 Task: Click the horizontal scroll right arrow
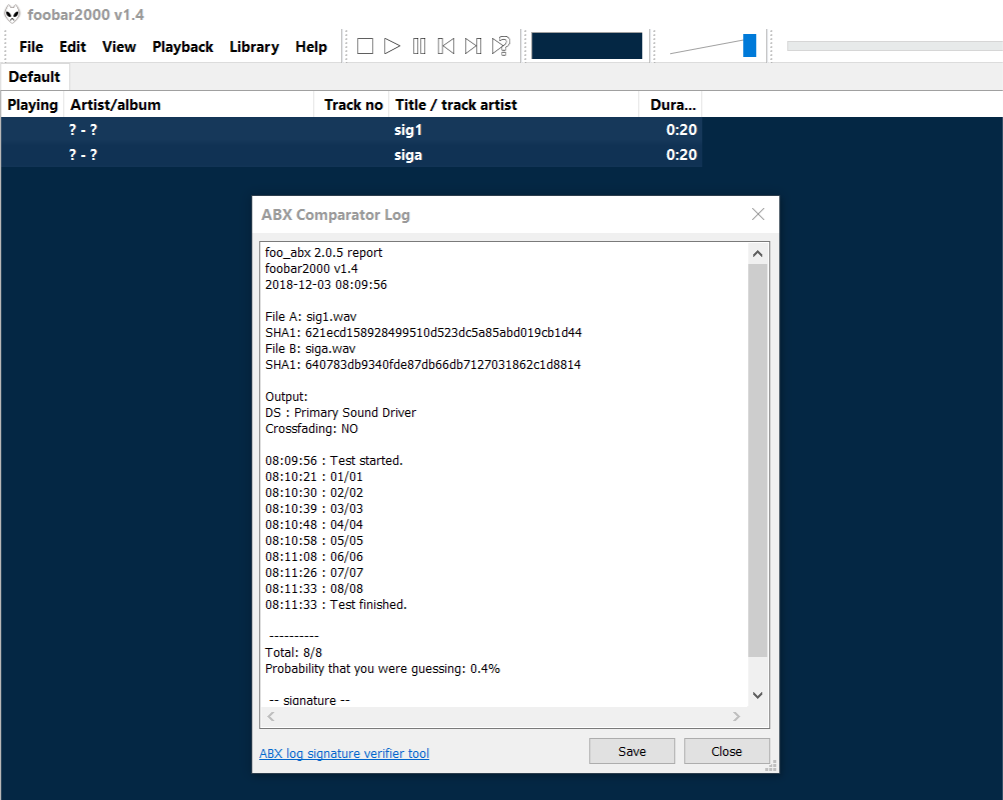tap(736, 716)
